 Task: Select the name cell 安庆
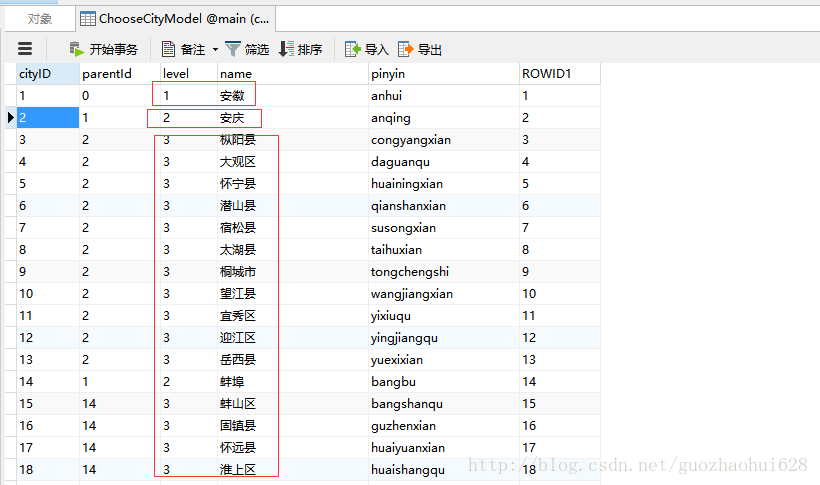point(293,118)
